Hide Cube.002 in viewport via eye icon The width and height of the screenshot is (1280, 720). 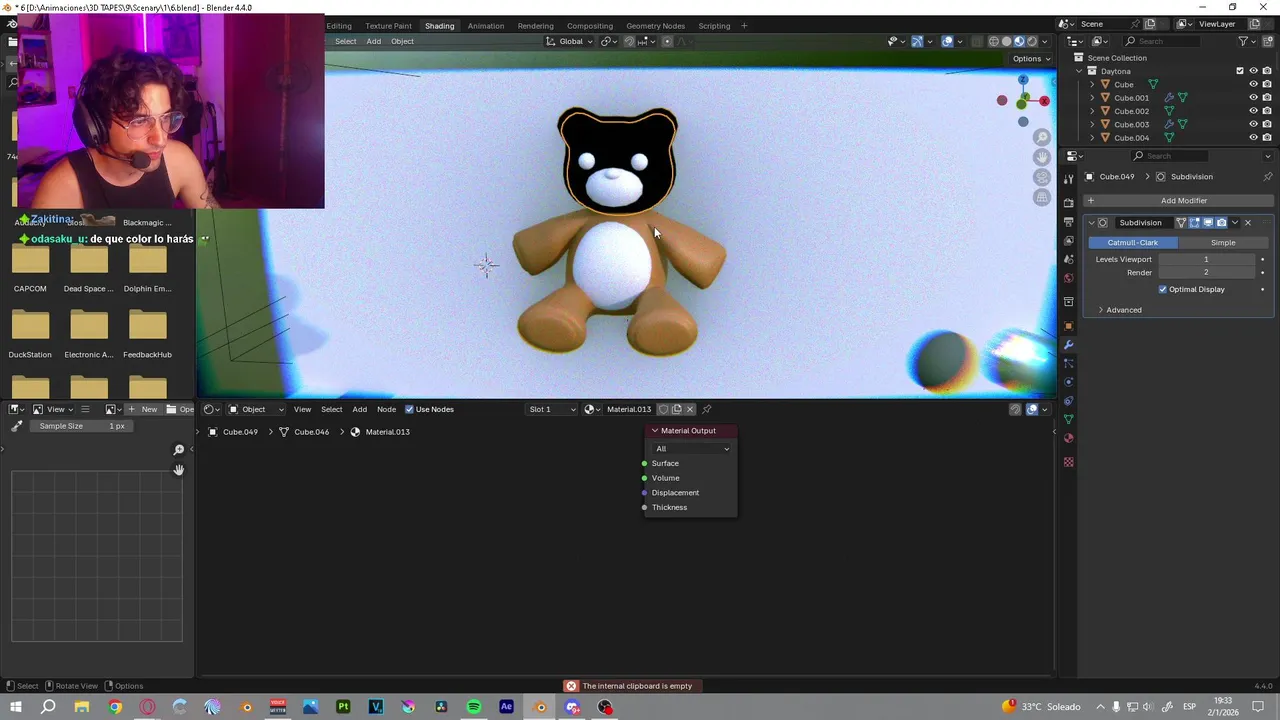point(1253,111)
